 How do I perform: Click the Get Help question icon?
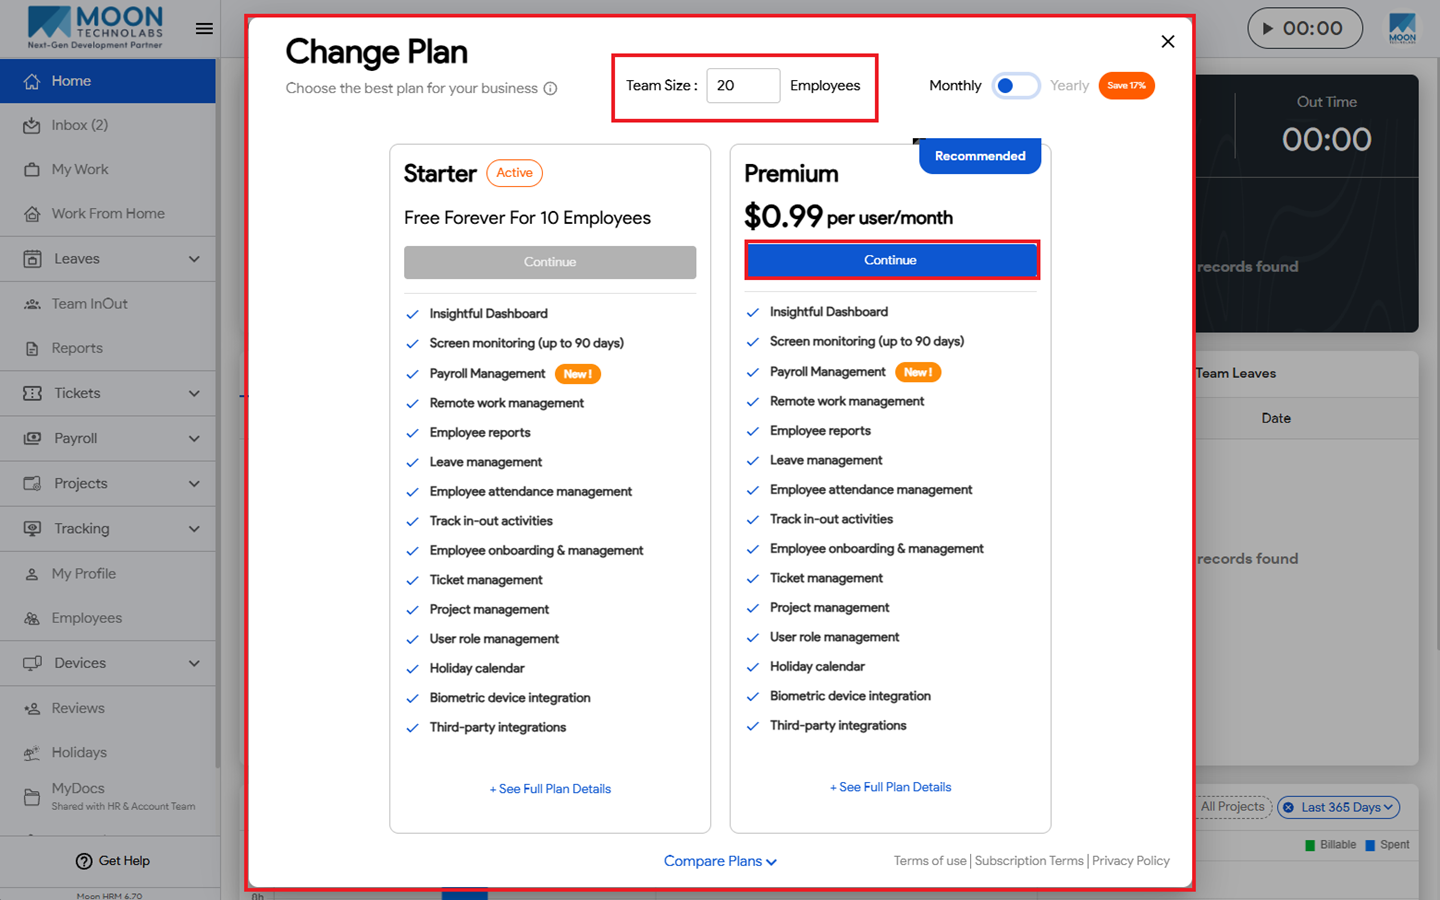click(x=84, y=861)
